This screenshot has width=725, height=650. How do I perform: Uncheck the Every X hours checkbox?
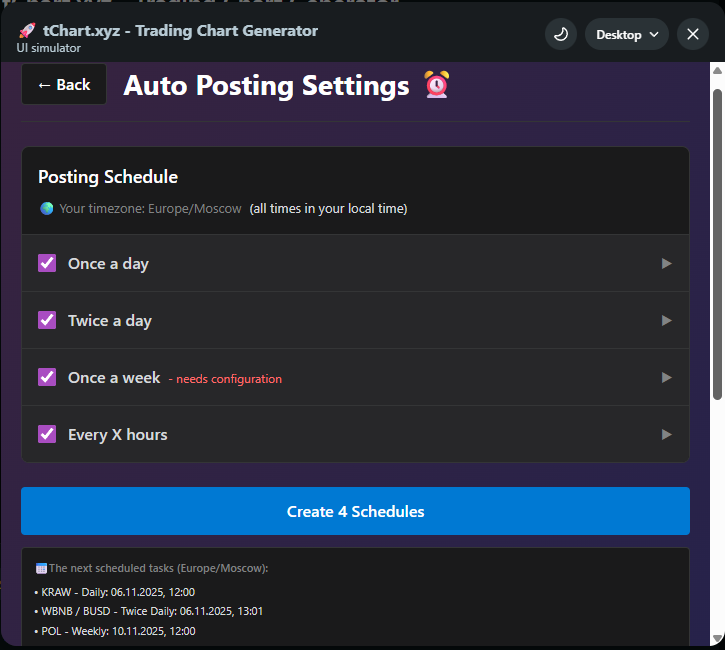[x=47, y=434]
